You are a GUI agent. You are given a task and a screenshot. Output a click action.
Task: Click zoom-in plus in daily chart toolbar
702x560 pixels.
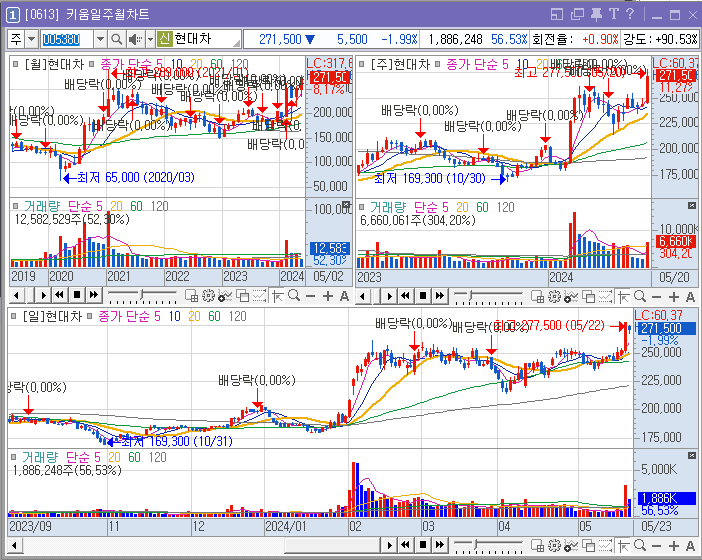tap(674, 545)
